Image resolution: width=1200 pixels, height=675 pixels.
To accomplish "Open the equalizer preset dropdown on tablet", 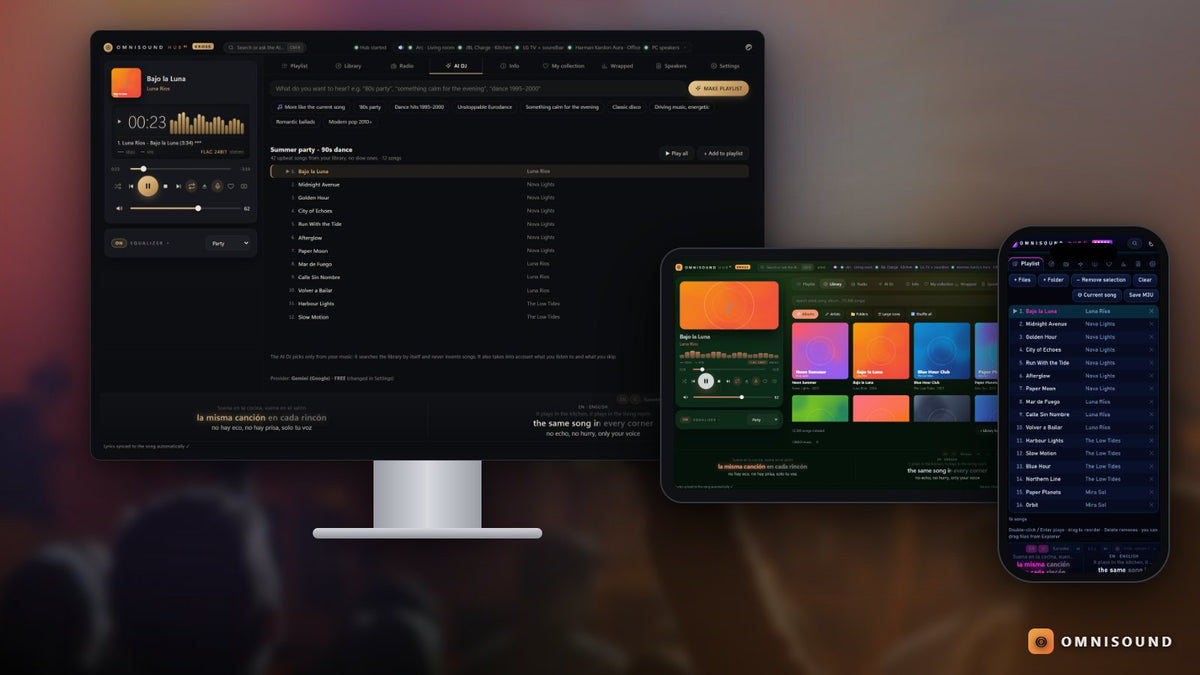I will coord(764,420).
